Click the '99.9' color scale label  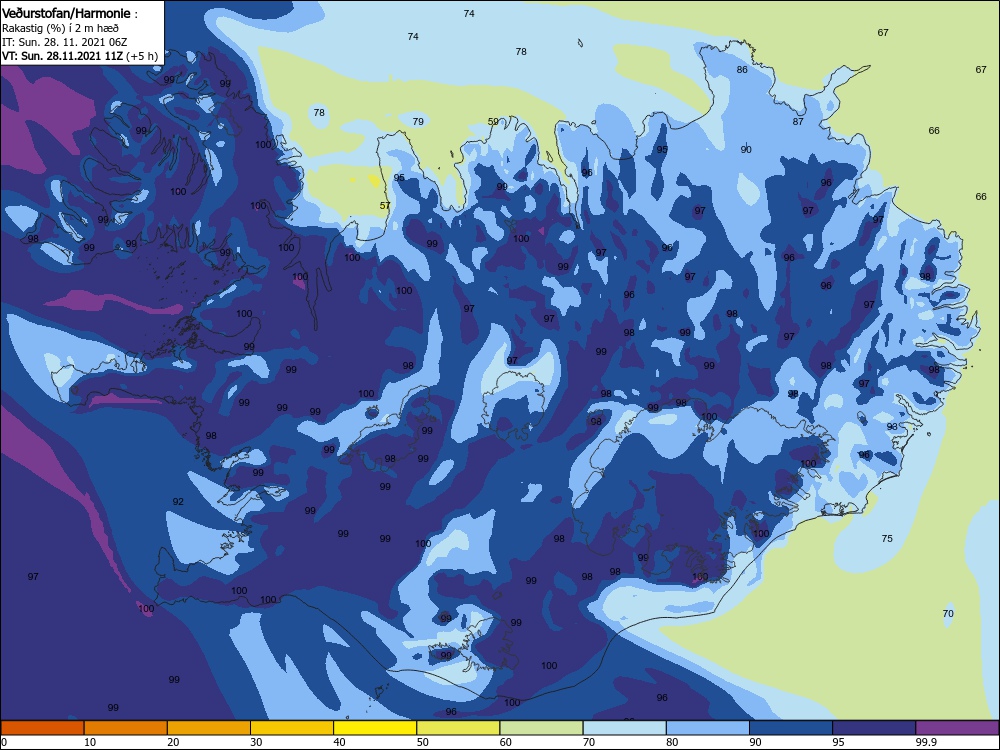pyautogui.click(x=926, y=742)
